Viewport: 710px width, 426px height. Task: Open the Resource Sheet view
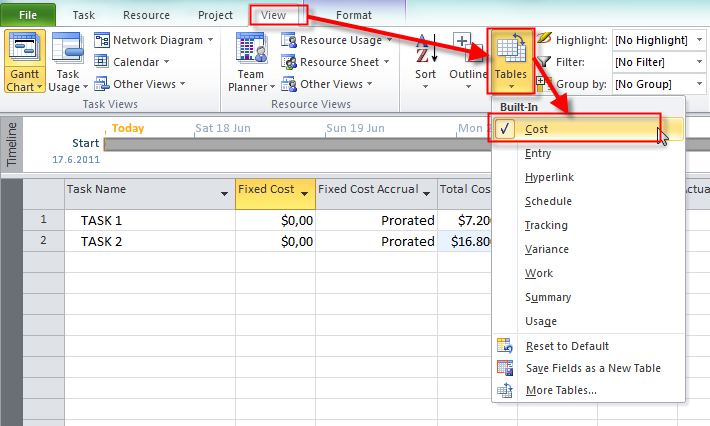[x=334, y=62]
